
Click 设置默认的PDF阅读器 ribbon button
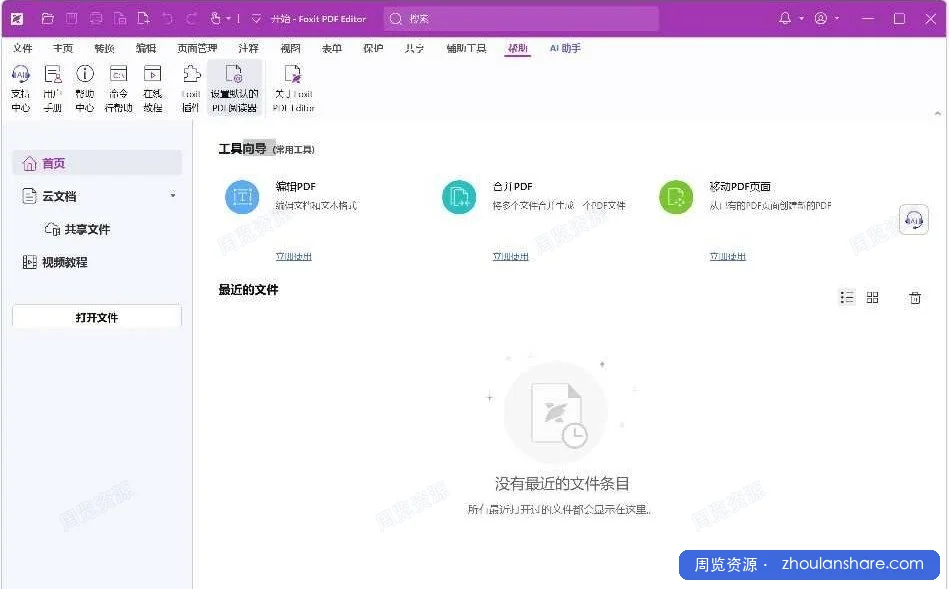pos(234,88)
